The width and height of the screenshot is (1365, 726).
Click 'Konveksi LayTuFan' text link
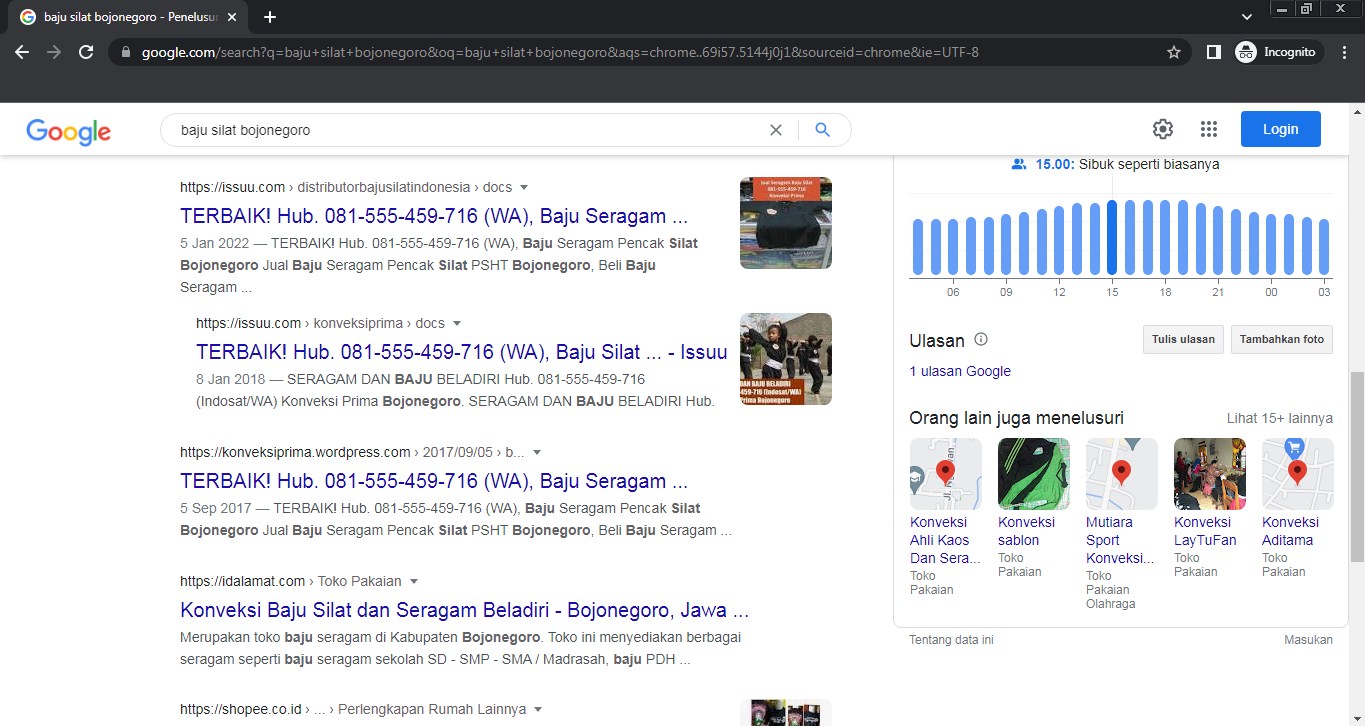(x=1205, y=531)
